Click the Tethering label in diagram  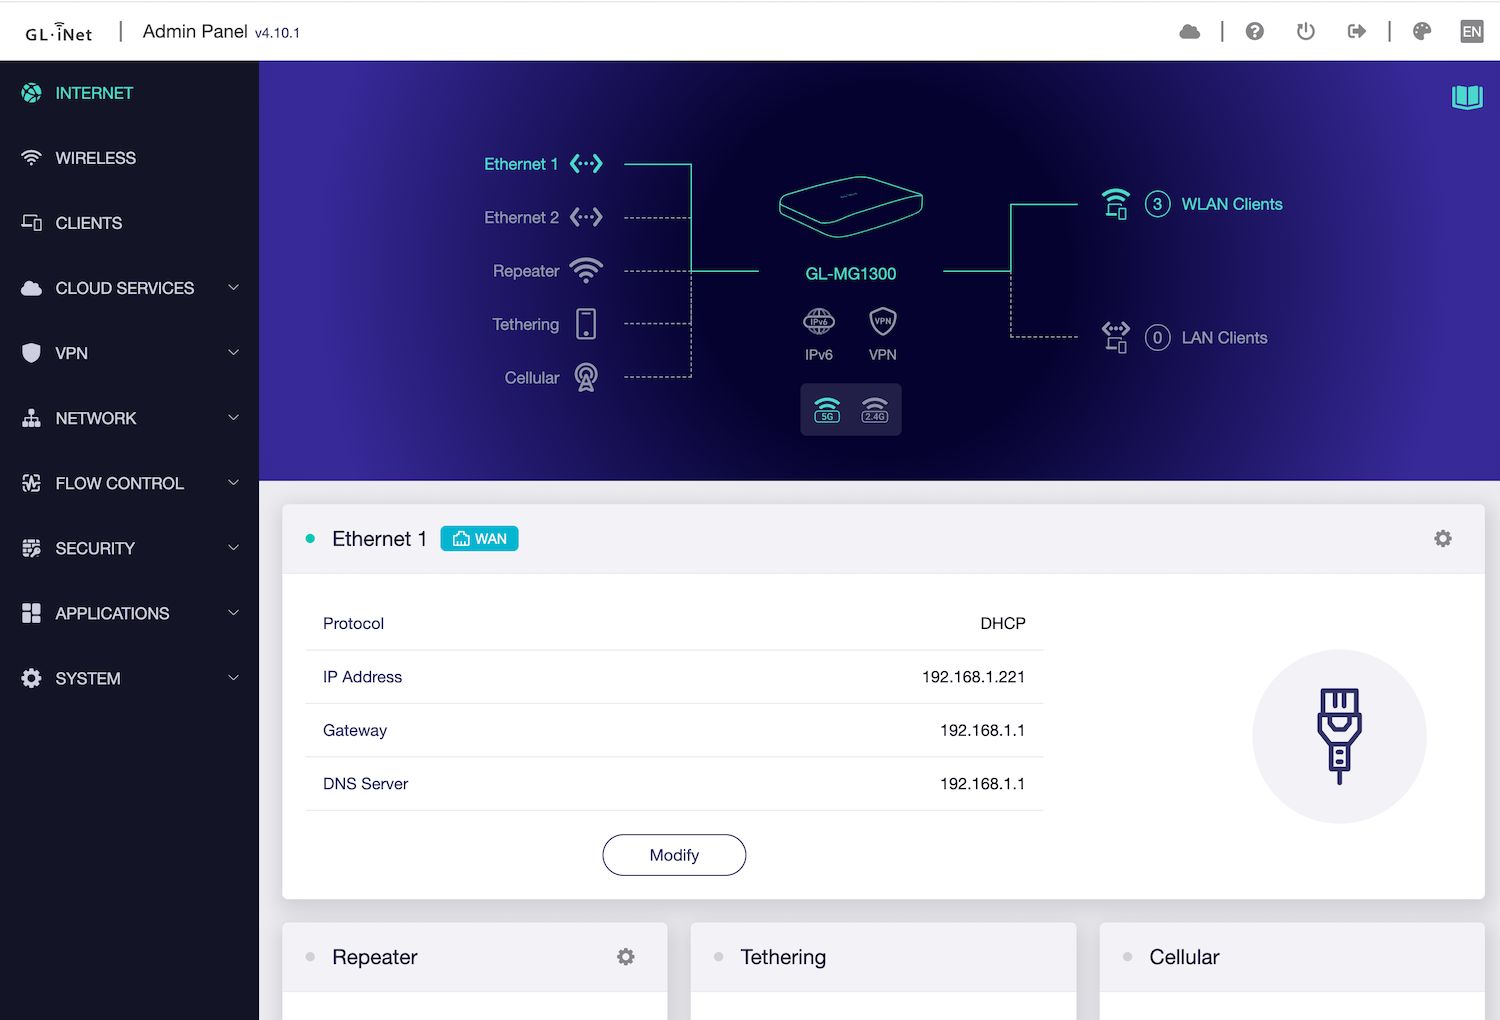525,324
